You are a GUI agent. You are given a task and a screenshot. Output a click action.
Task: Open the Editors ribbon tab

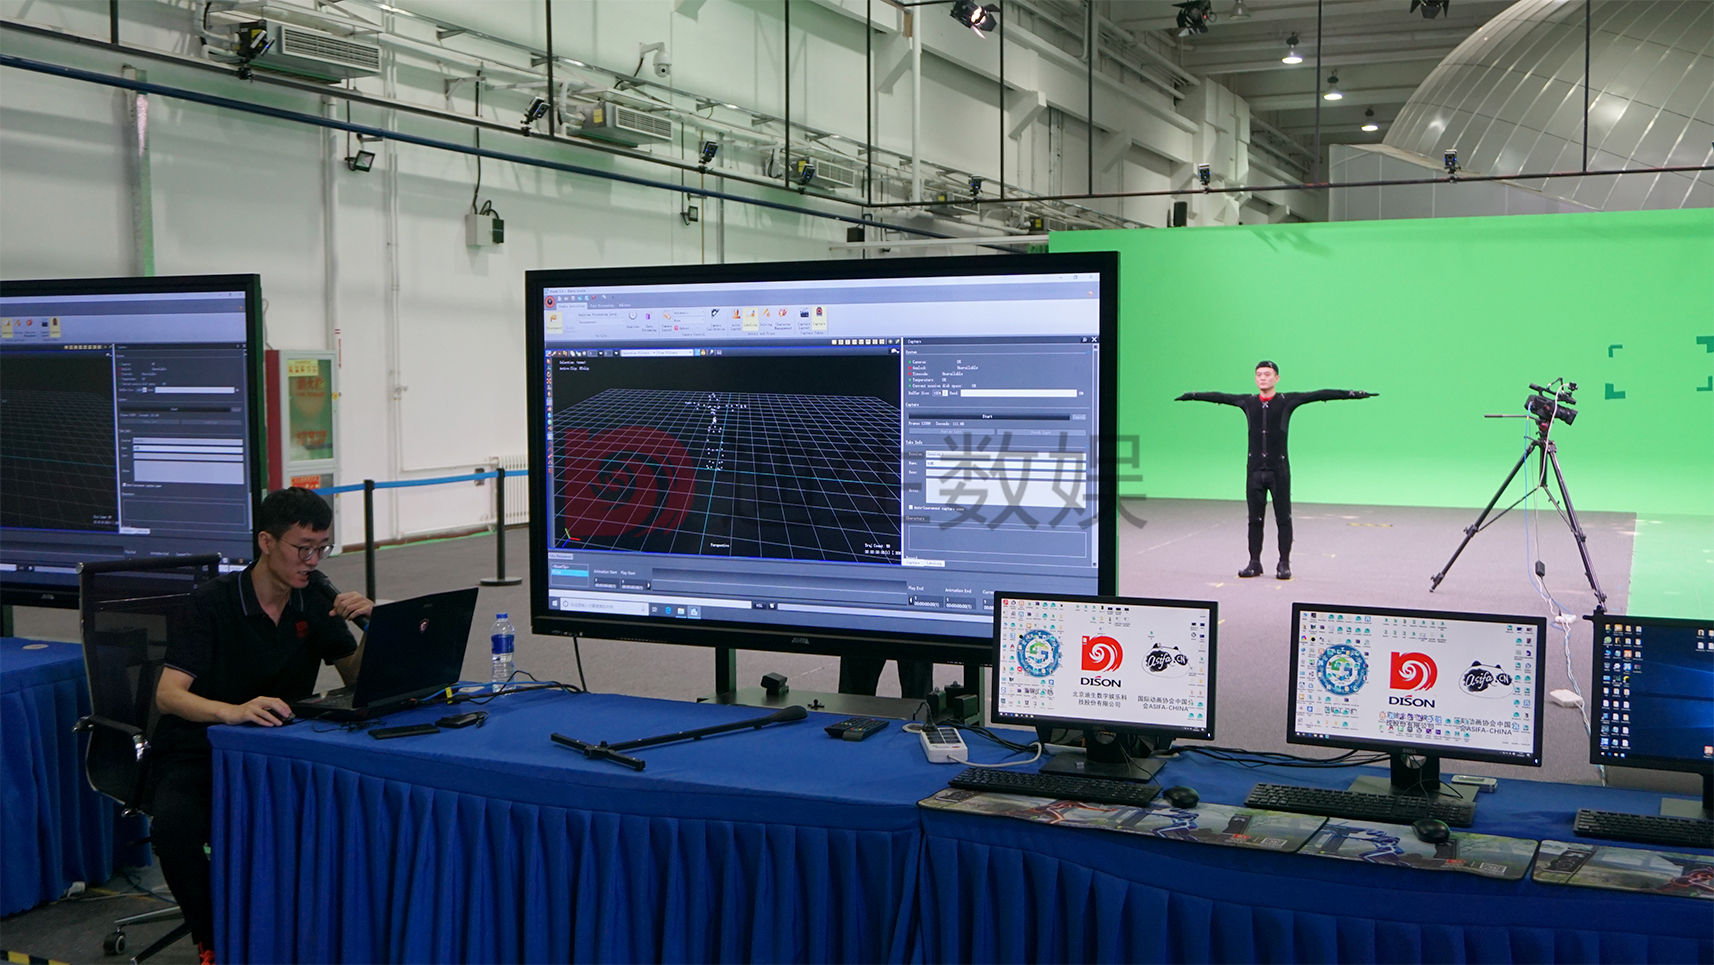point(624,305)
